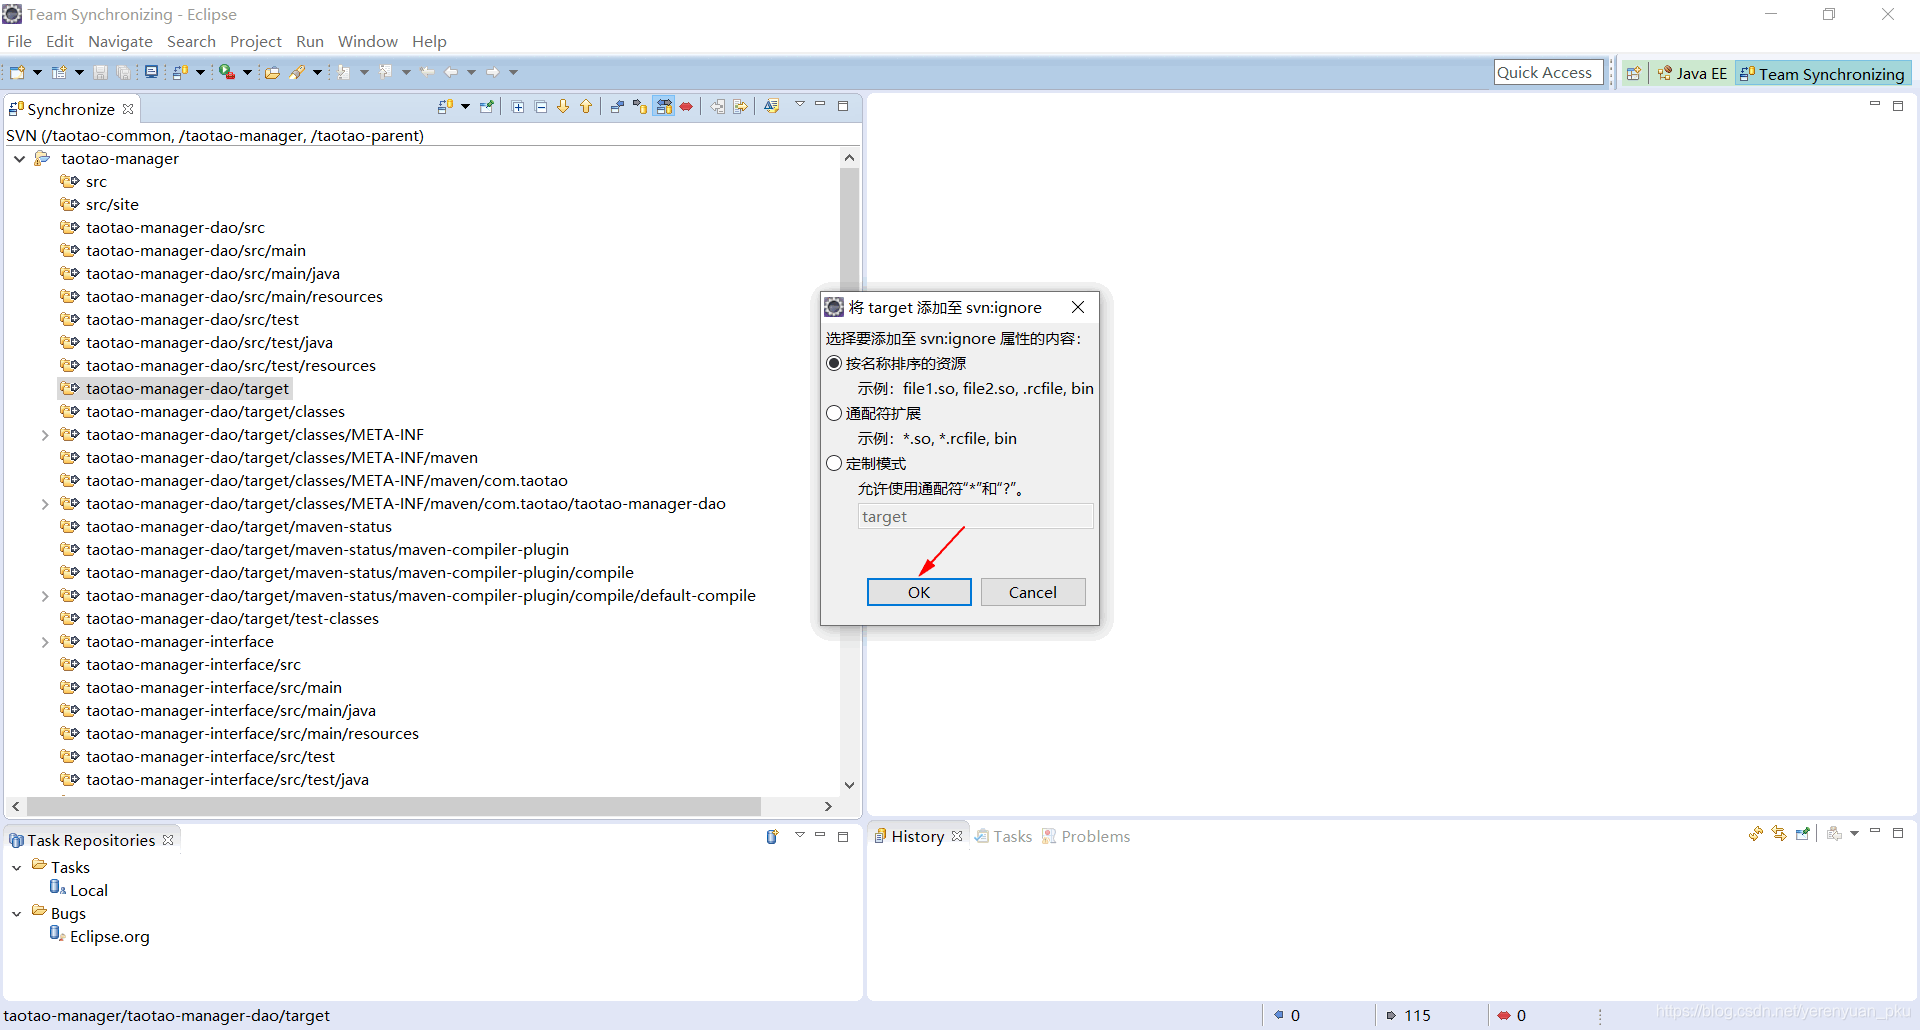Close the Synchronize tab
The height and width of the screenshot is (1030, 1920).
coord(128,109)
